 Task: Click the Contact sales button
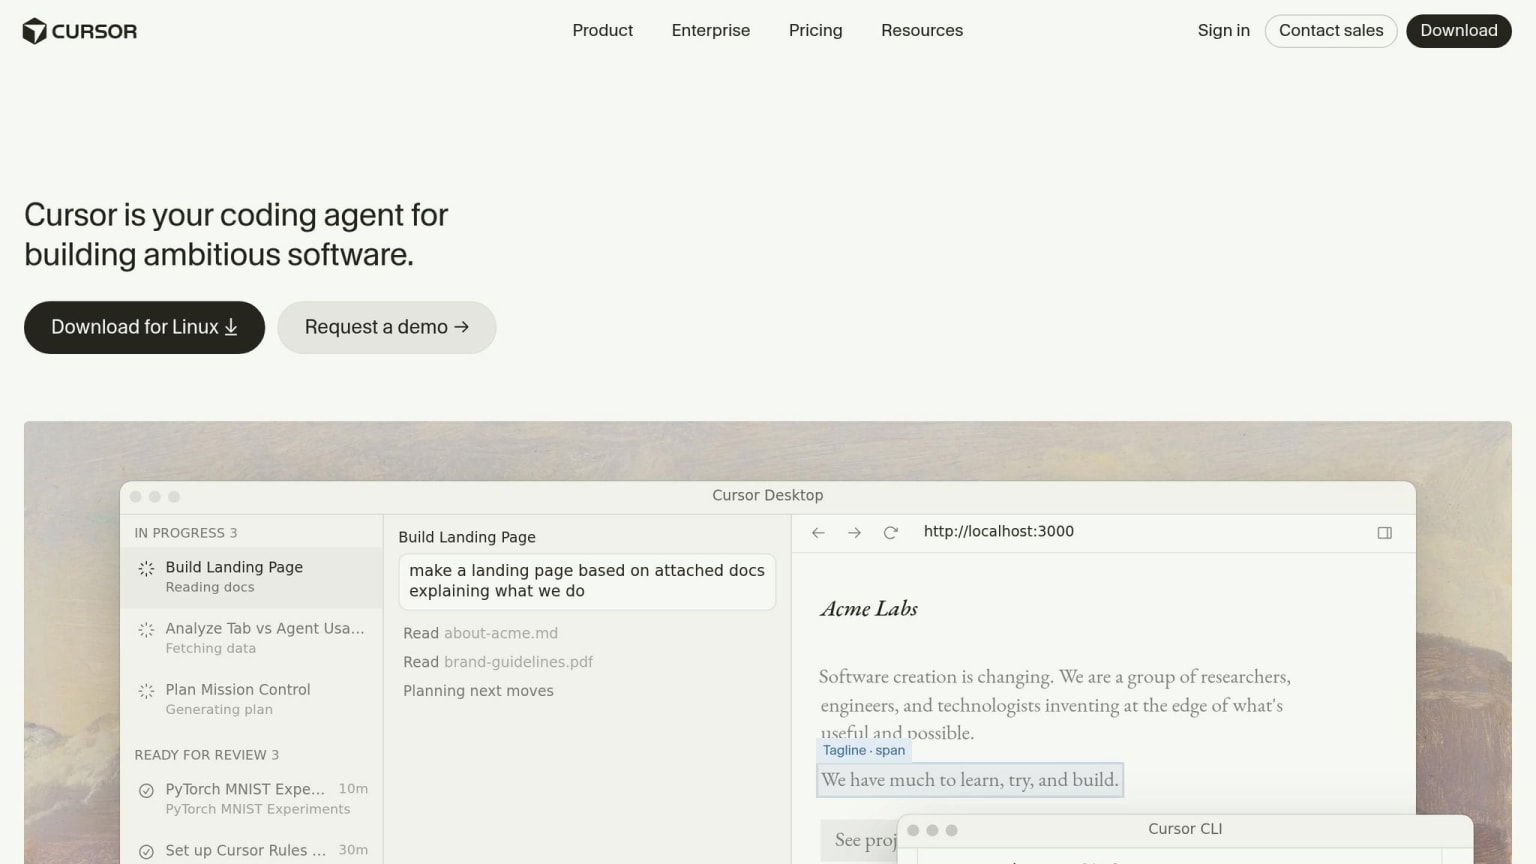[1331, 31]
